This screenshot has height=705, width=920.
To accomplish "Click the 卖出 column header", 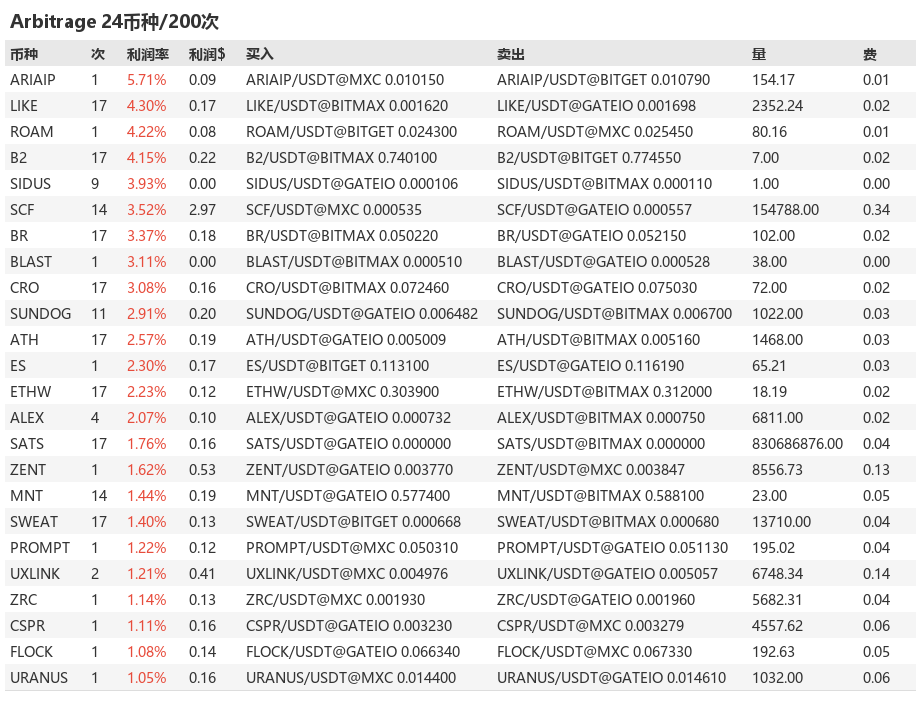I will click(510, 55).
